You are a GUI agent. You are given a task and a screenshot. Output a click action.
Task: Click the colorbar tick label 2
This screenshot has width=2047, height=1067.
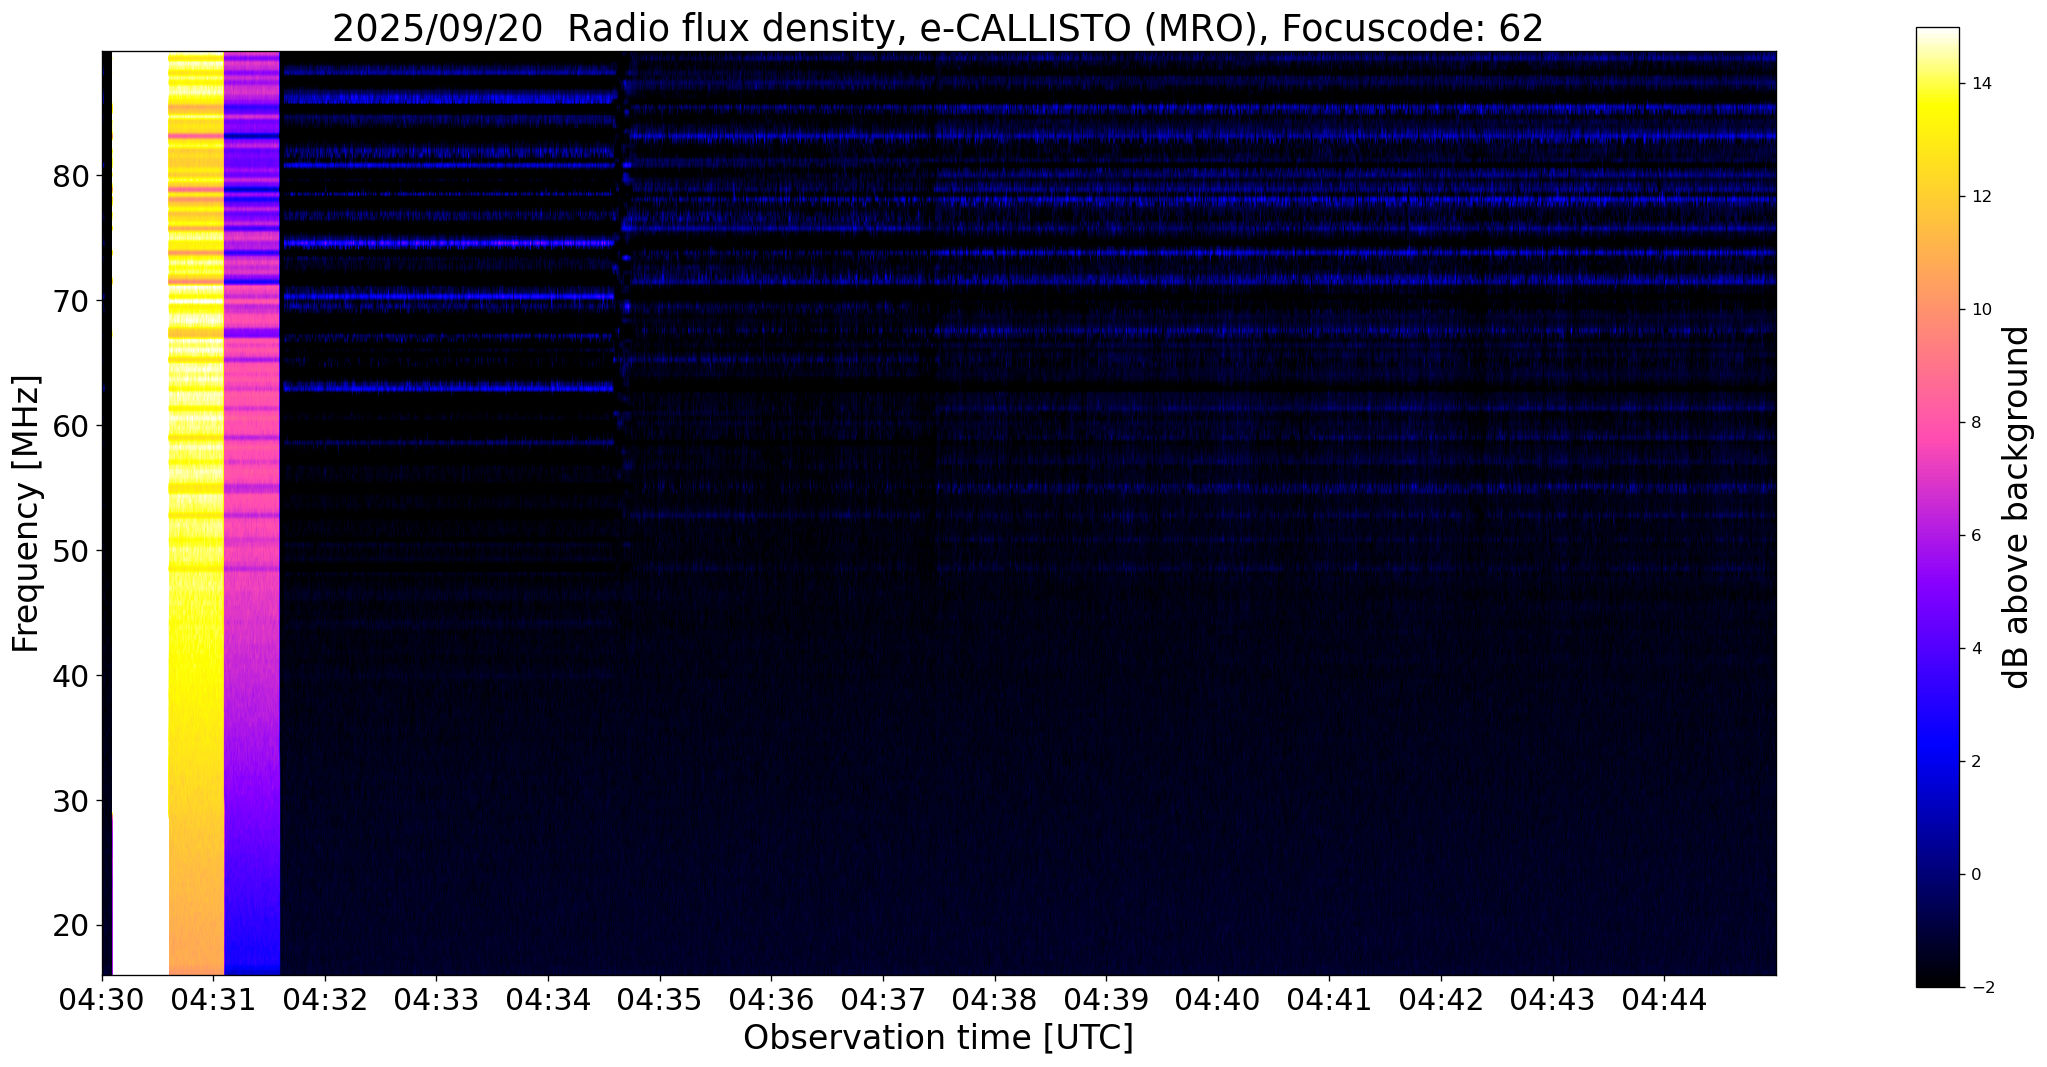click(x=1975, y=762)
